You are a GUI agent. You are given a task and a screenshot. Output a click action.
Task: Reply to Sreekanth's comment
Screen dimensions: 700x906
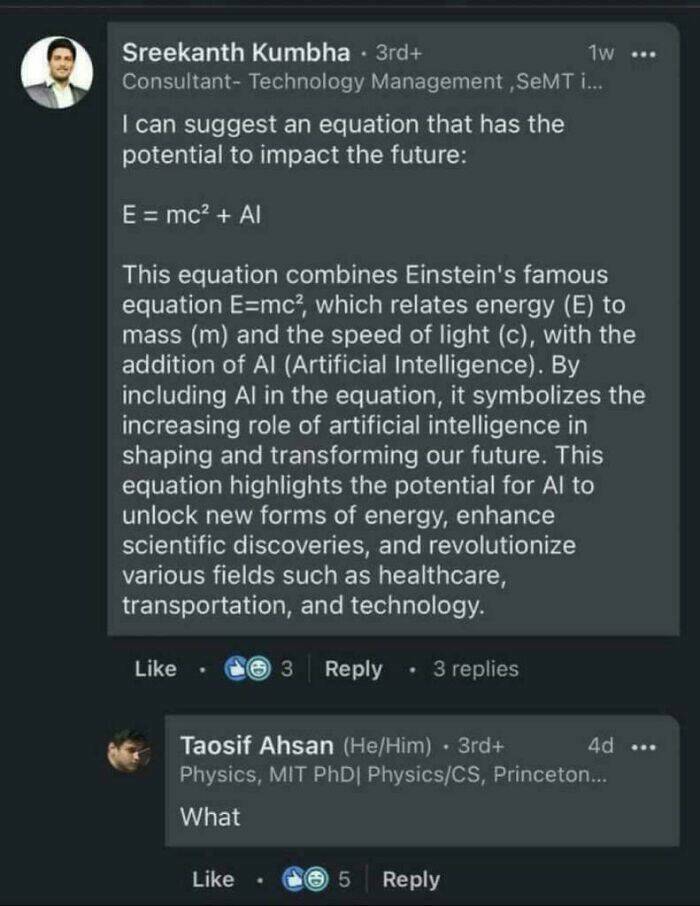pyautogui.click(x=355, y=670)
